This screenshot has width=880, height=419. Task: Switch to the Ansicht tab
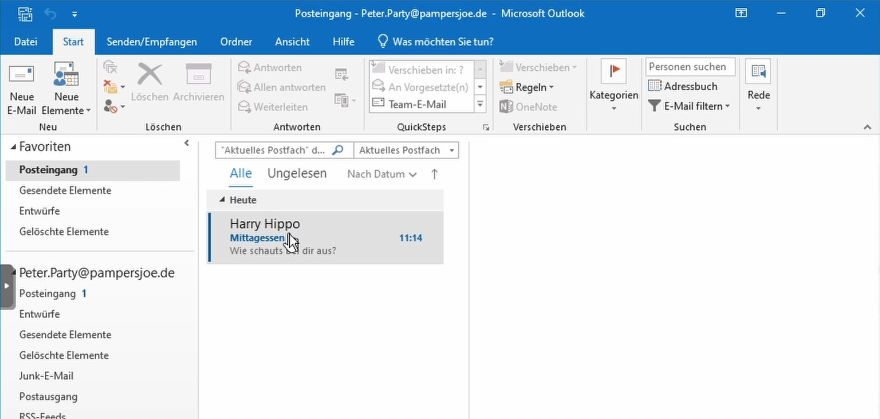(x=292, y=42)
